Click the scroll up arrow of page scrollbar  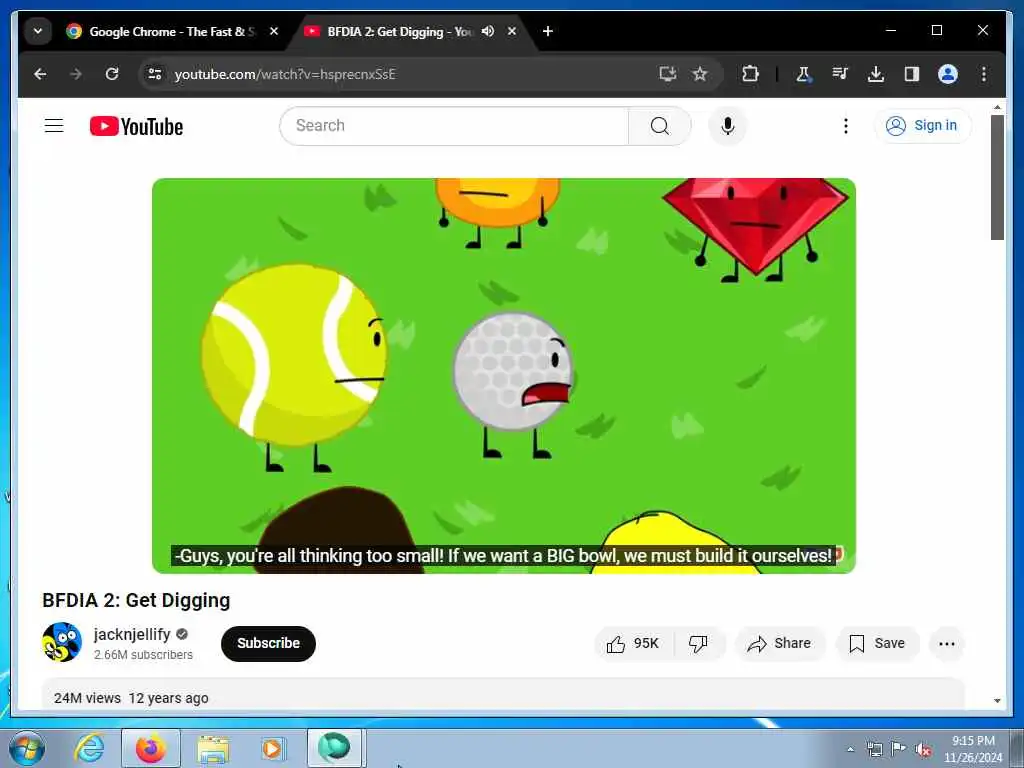997,107
